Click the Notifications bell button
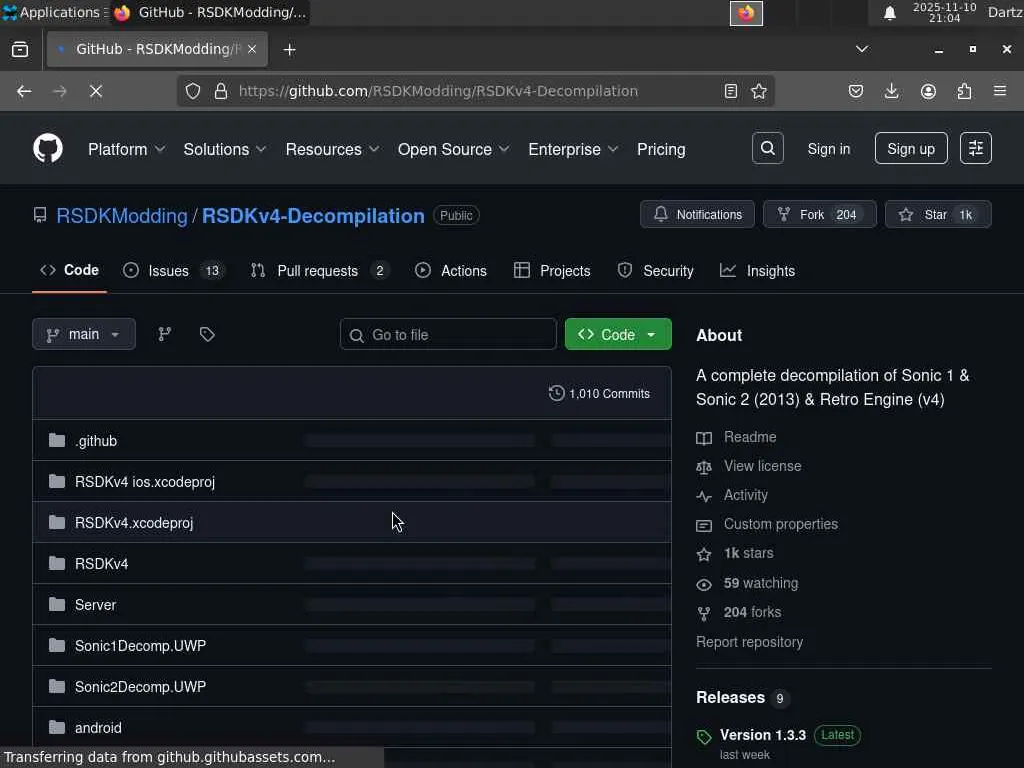Image resolution: width=1024 pixels, height=768 pixels. (697, 214)
